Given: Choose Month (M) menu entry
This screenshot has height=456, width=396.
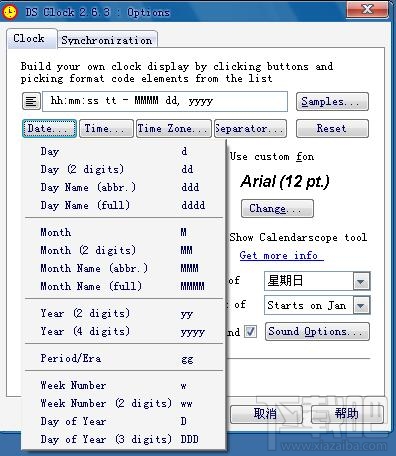Looking at the screenshot, I should coord(124,232).
